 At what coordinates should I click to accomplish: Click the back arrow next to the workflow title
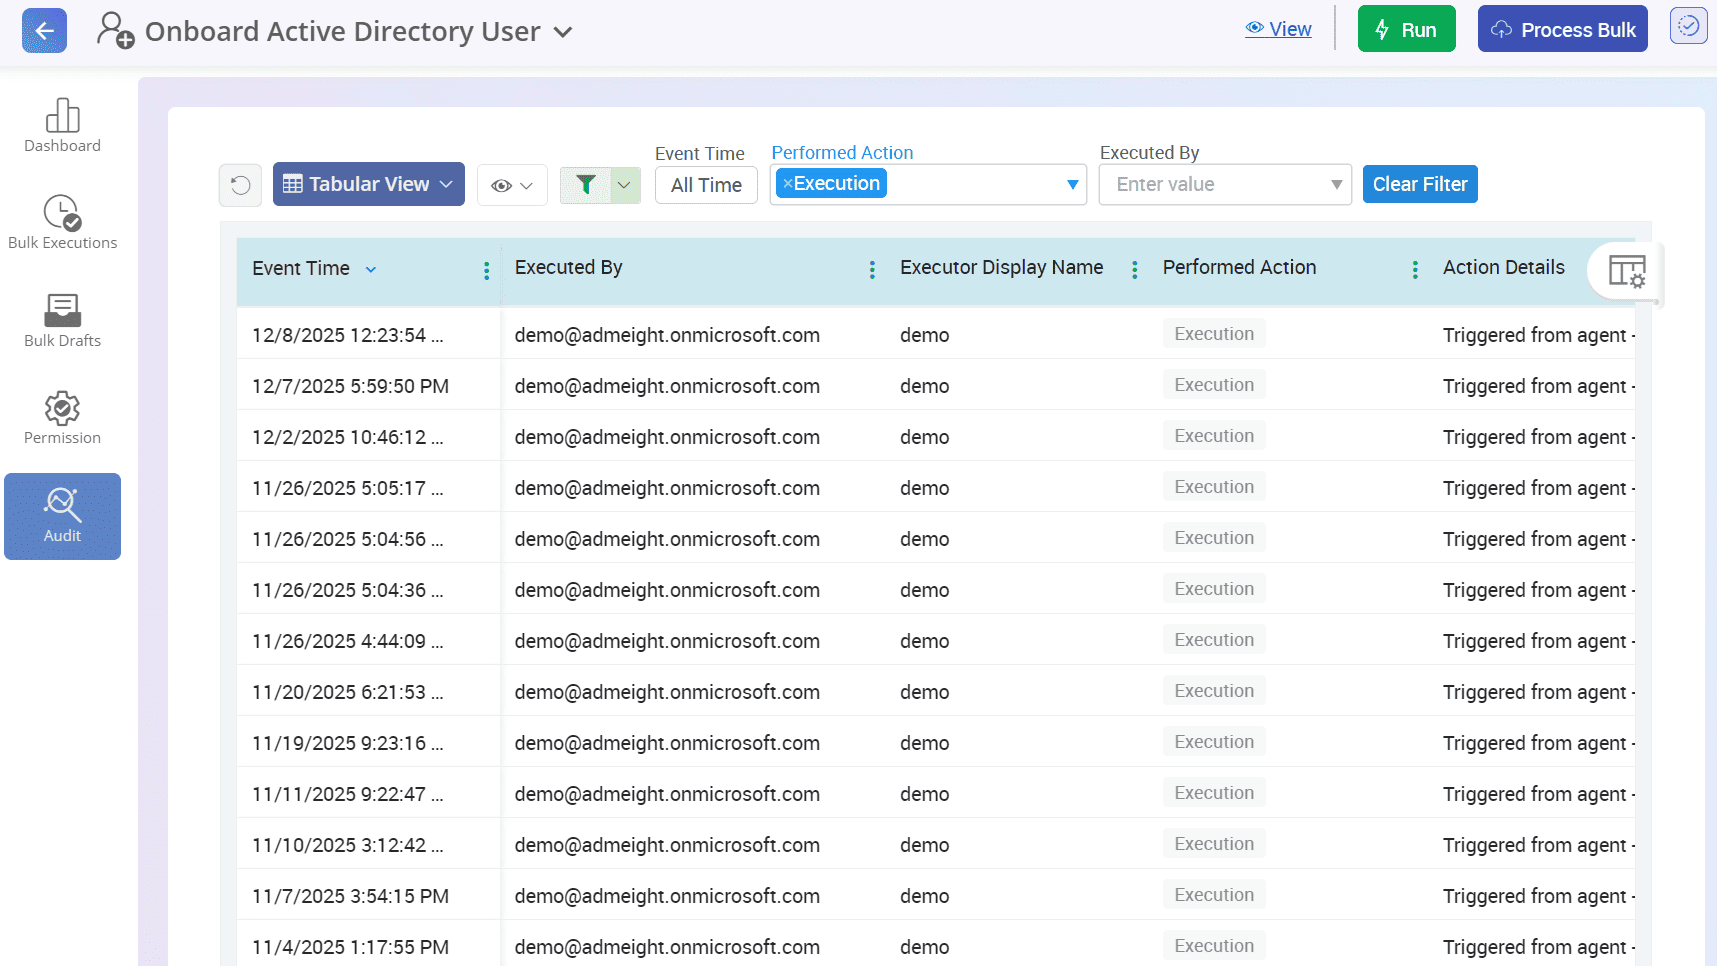[x=44, y=30]
